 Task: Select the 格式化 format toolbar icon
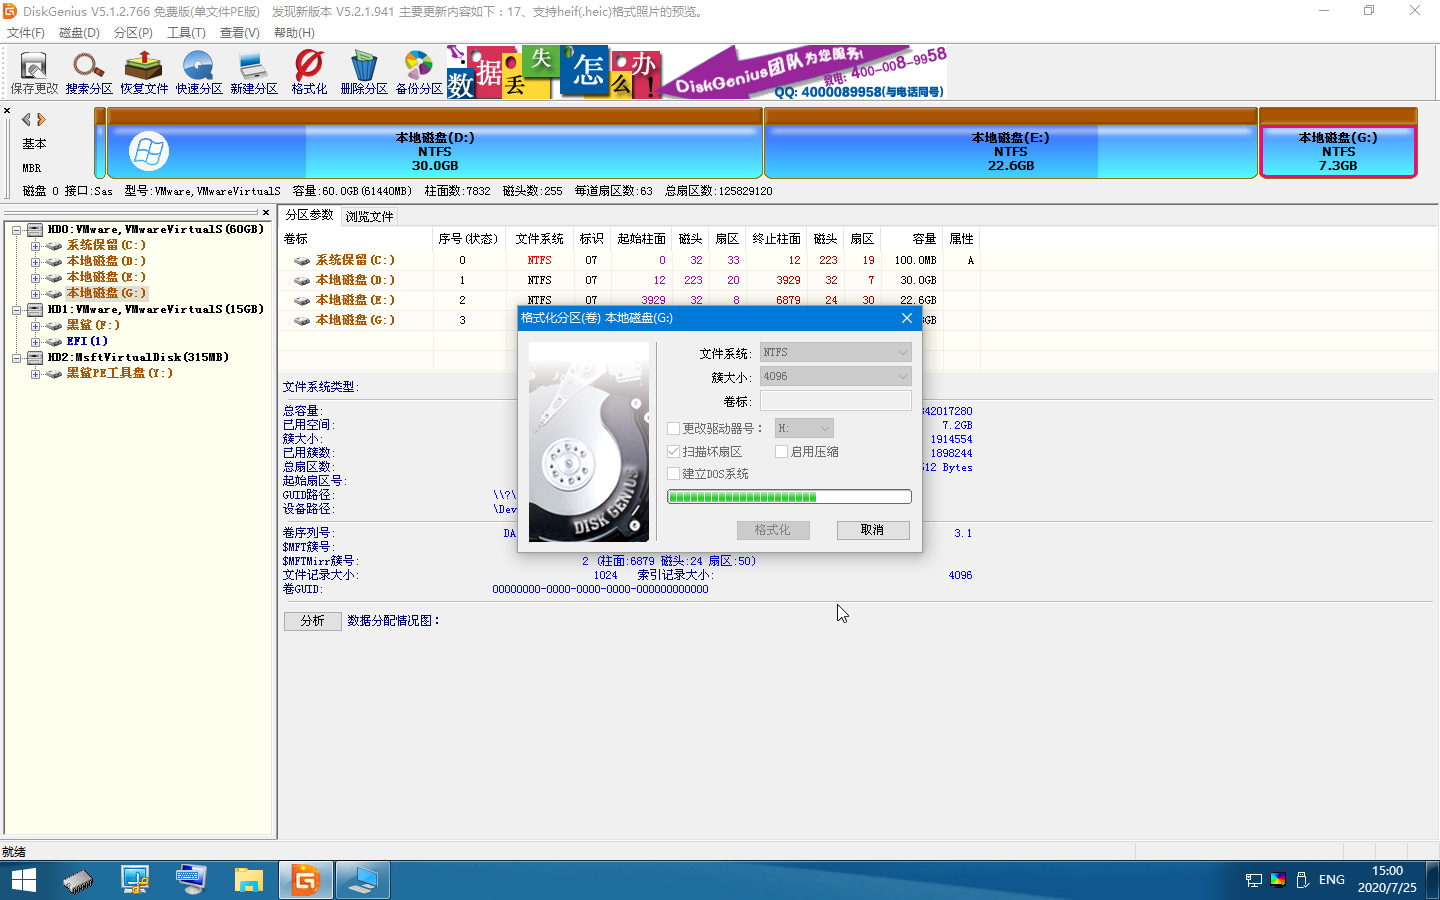click(x=309, y=73)
